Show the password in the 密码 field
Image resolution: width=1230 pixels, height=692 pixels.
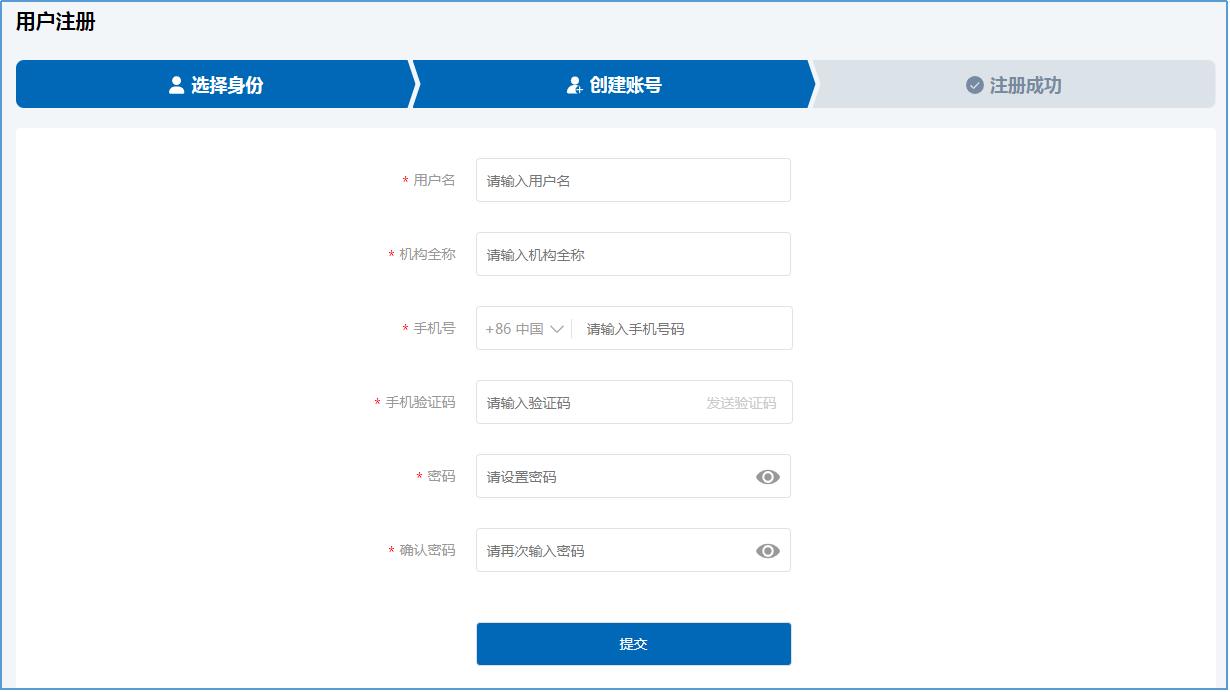coord(767,476)
